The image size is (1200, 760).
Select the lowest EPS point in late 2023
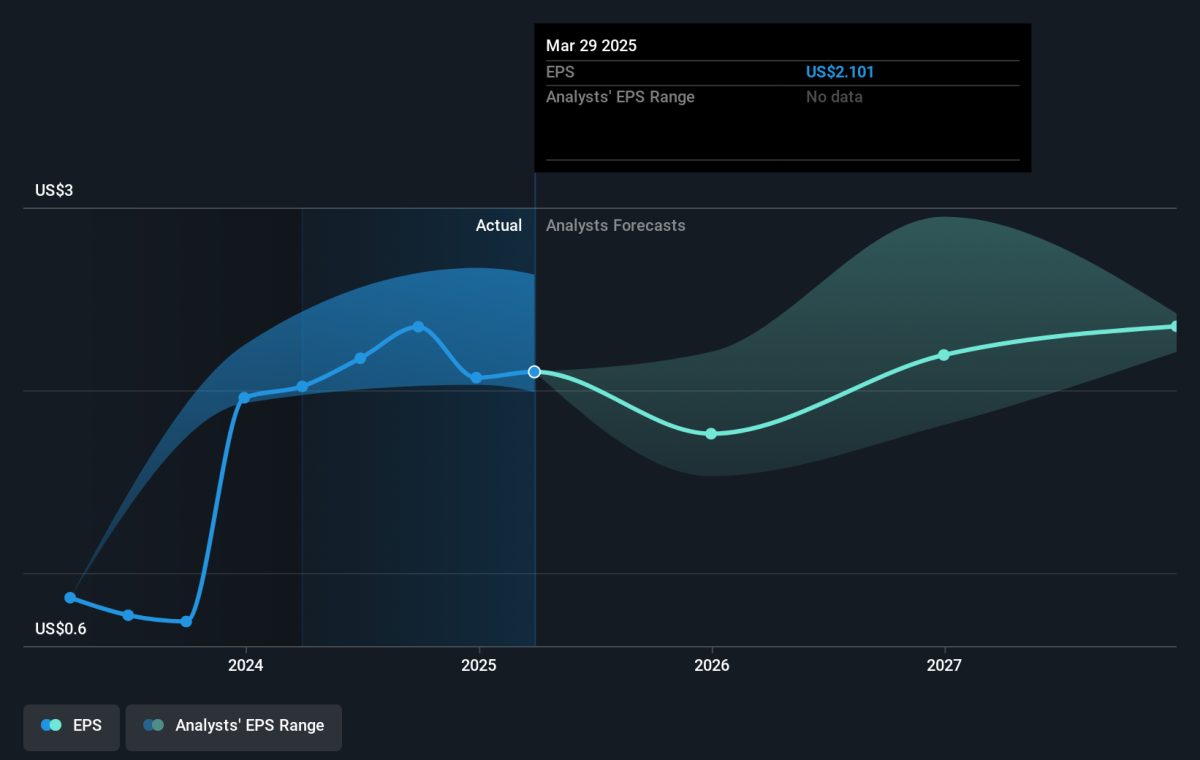pyautogui.click(x=186, y=622)
